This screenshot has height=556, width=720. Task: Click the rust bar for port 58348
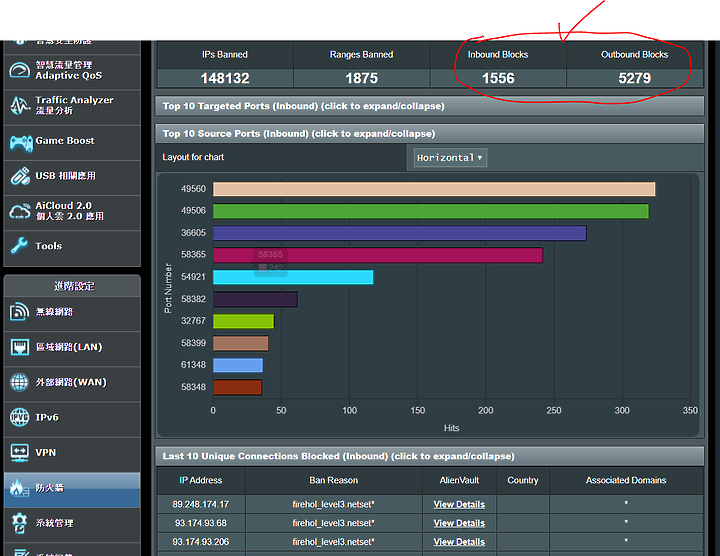[237, 388]
